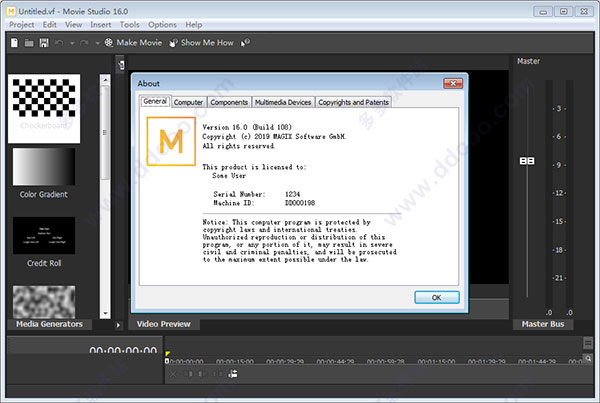Open the Options menu
Image resolution: width=600 pixels, height=403 pixels.
click(x=162, y=25)
